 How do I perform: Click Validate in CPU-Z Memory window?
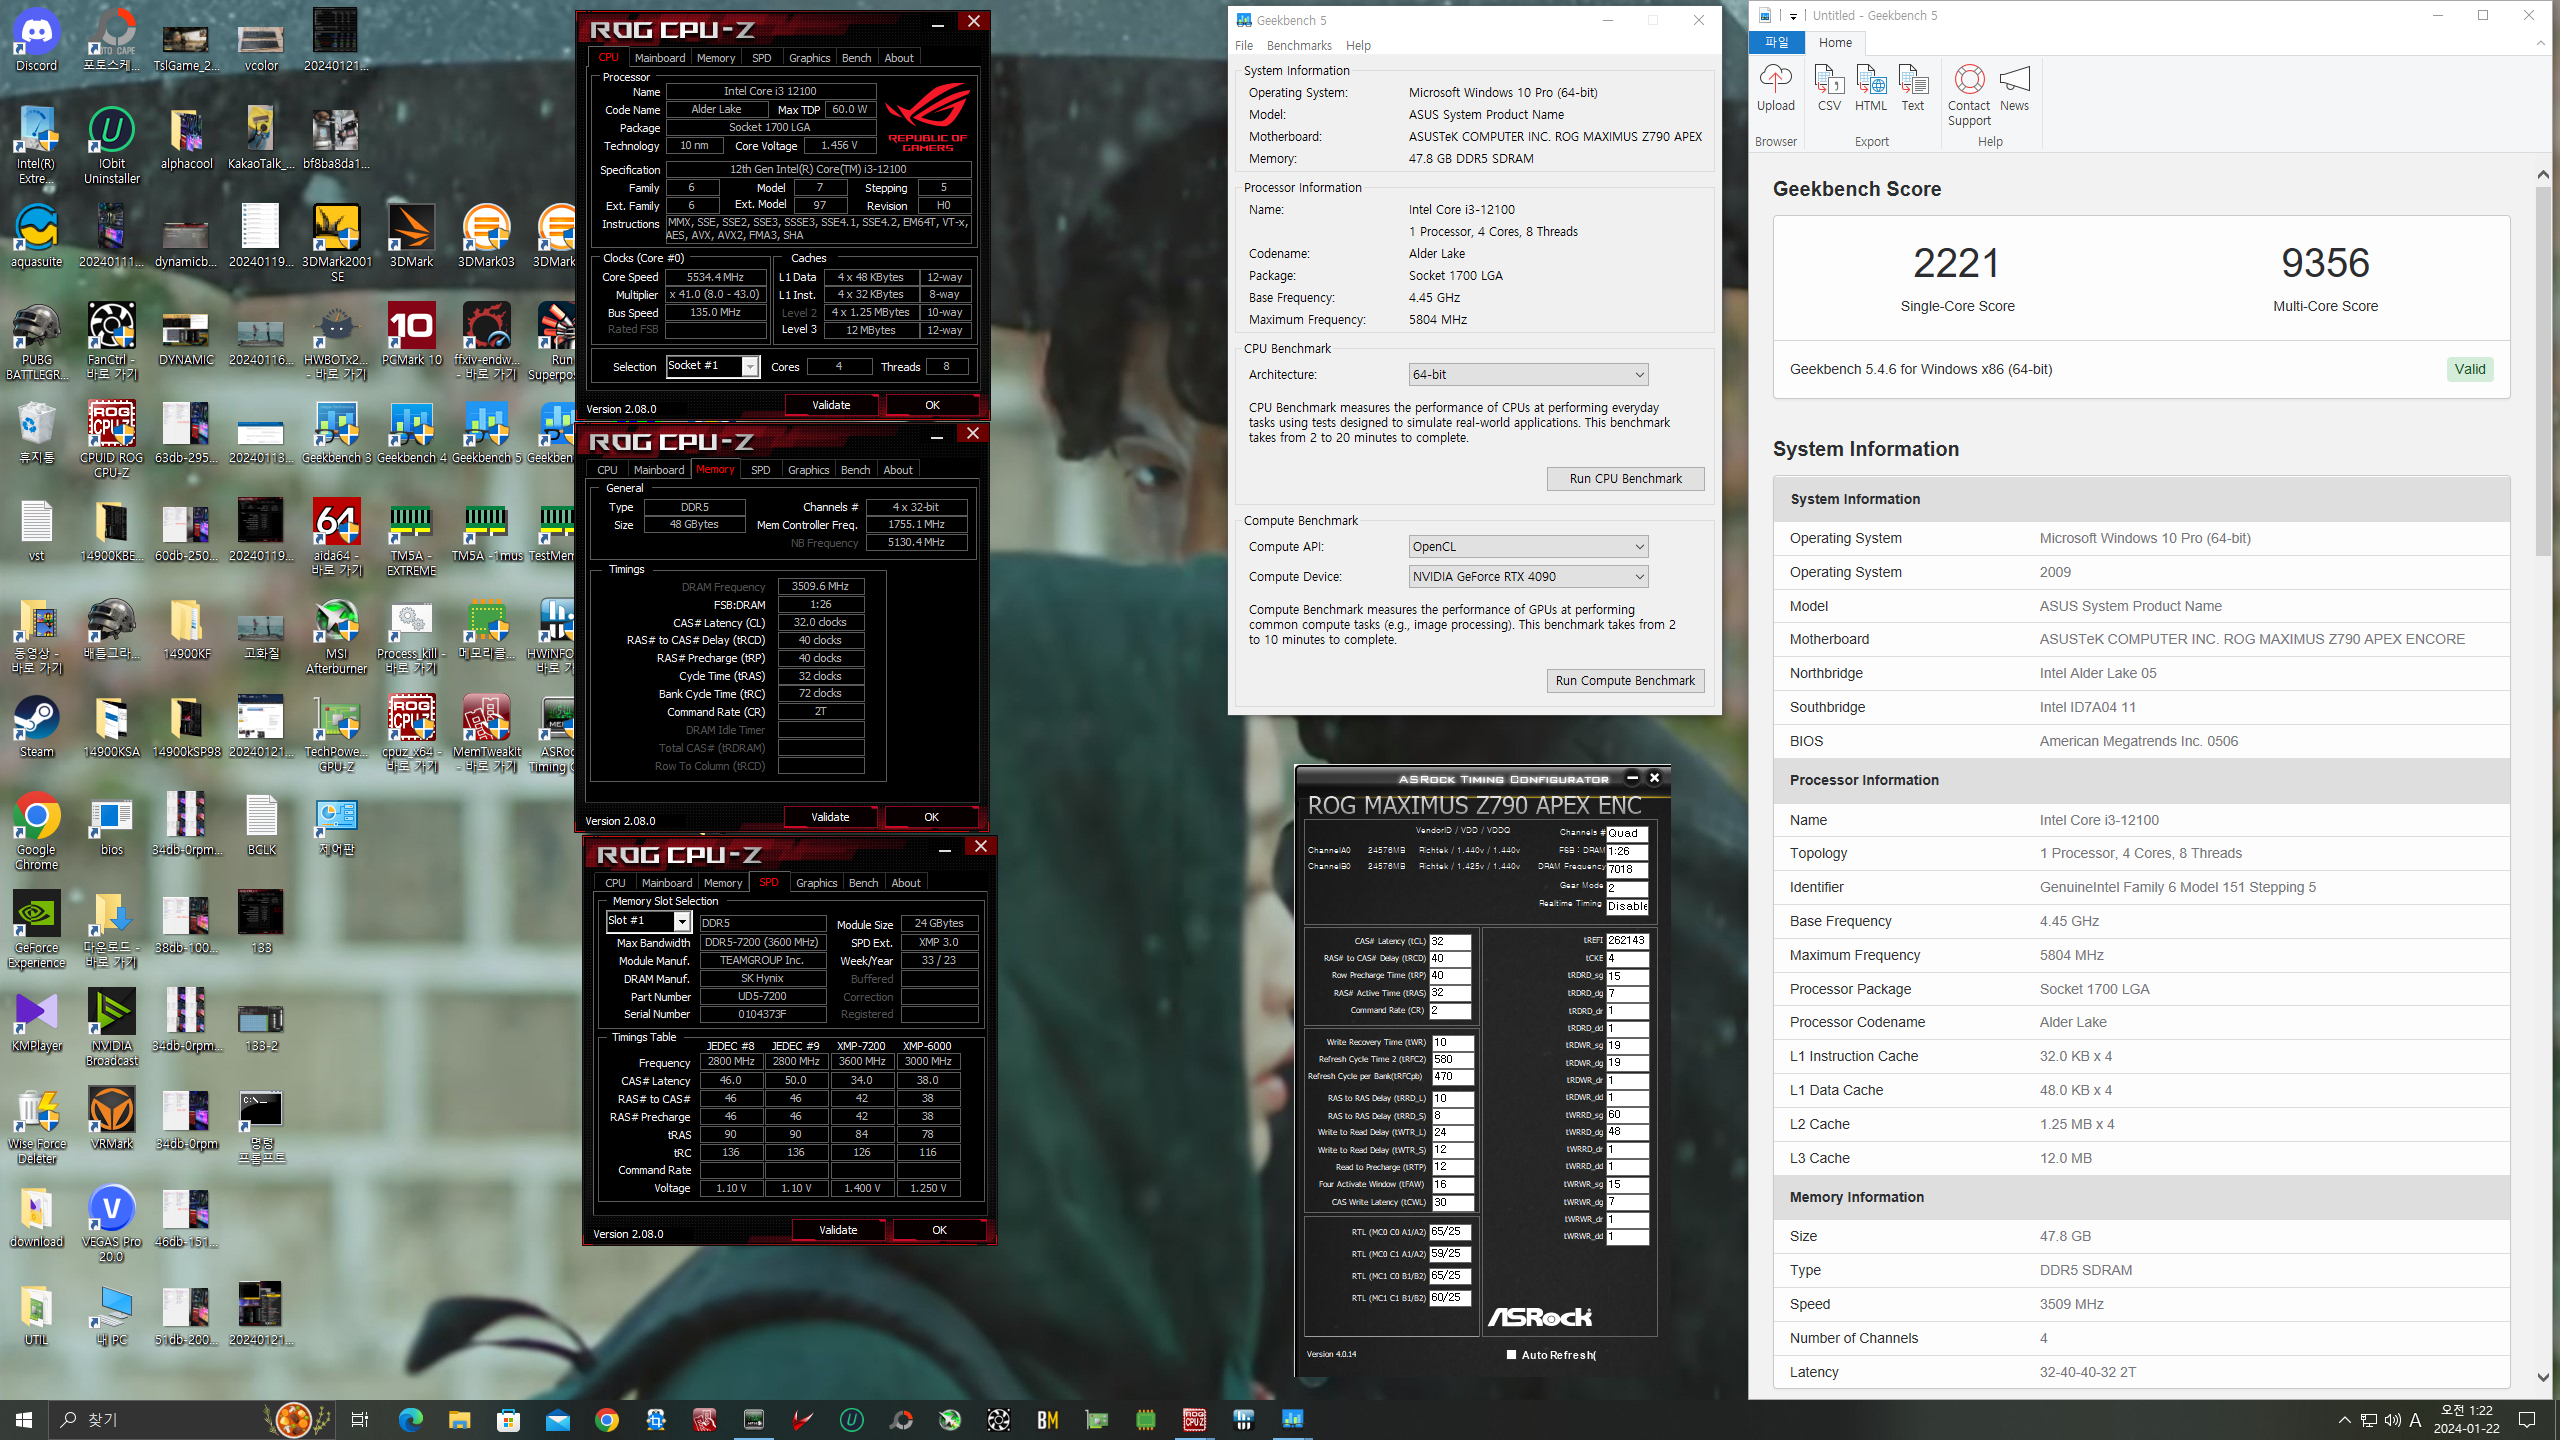tap(830, 817)
